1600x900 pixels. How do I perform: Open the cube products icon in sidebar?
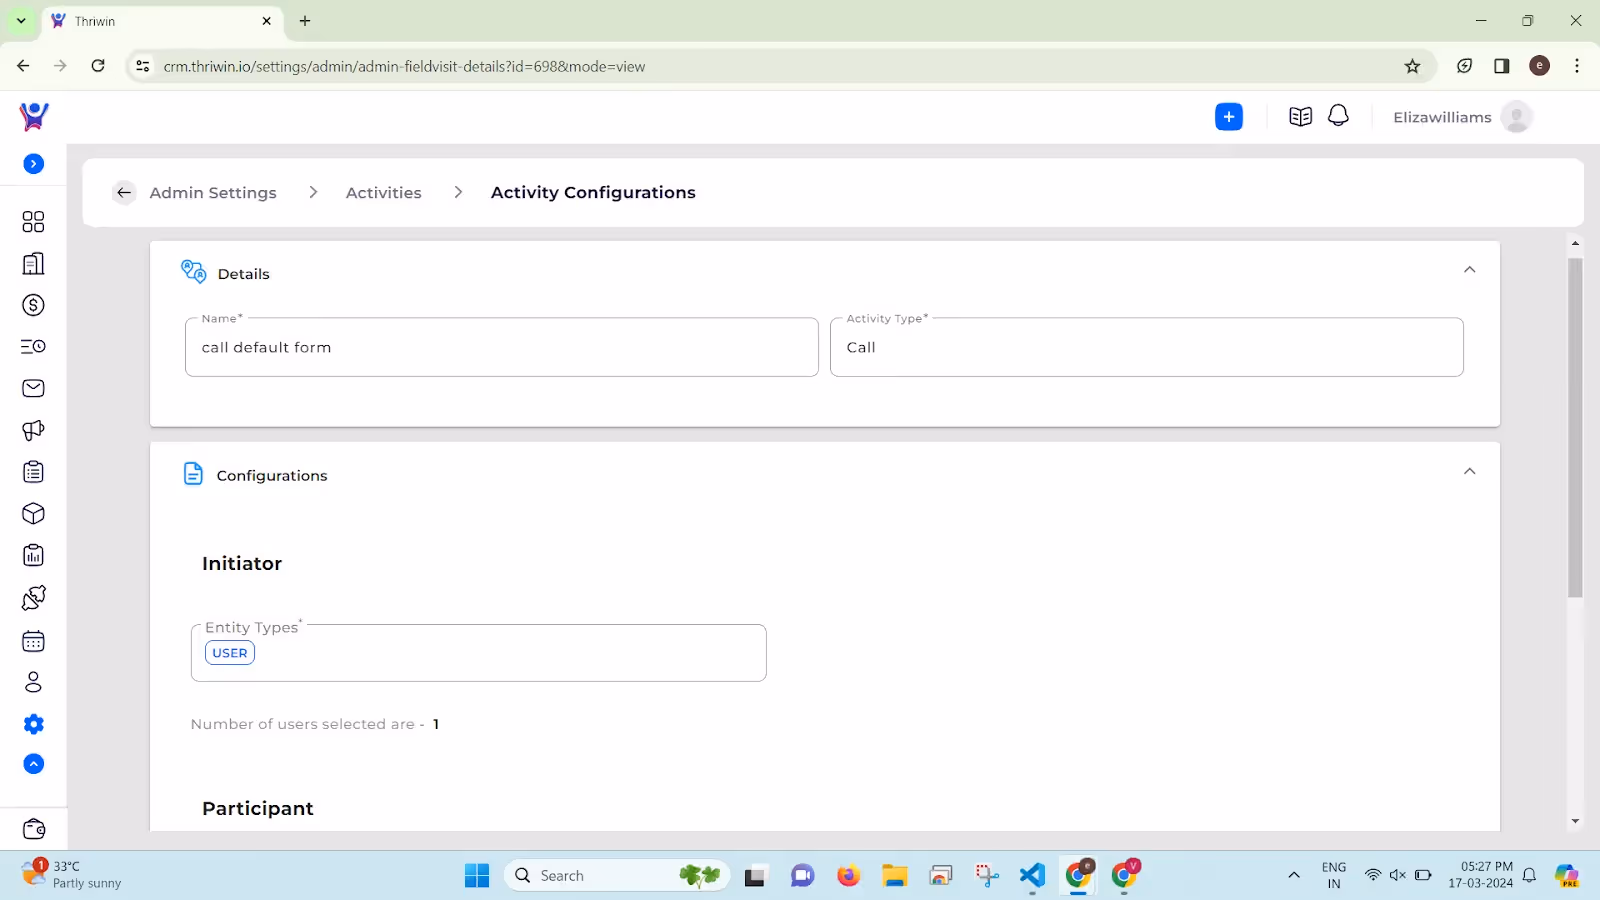33,514
